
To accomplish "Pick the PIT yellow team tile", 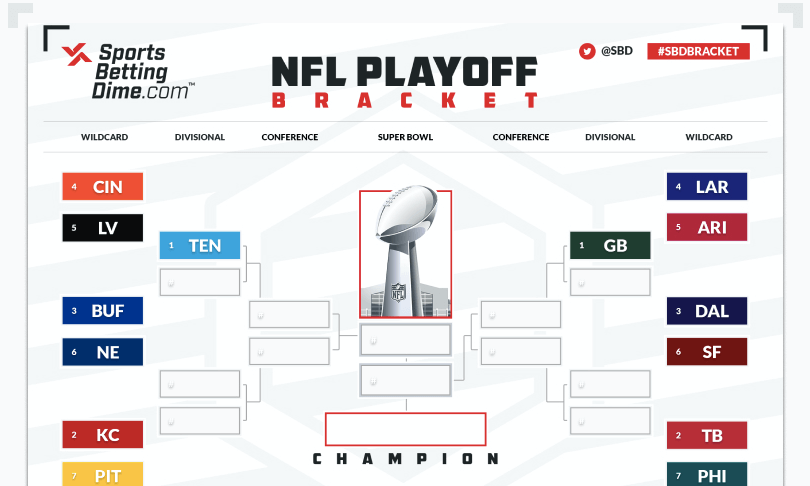I will click(x=103, y=474).
